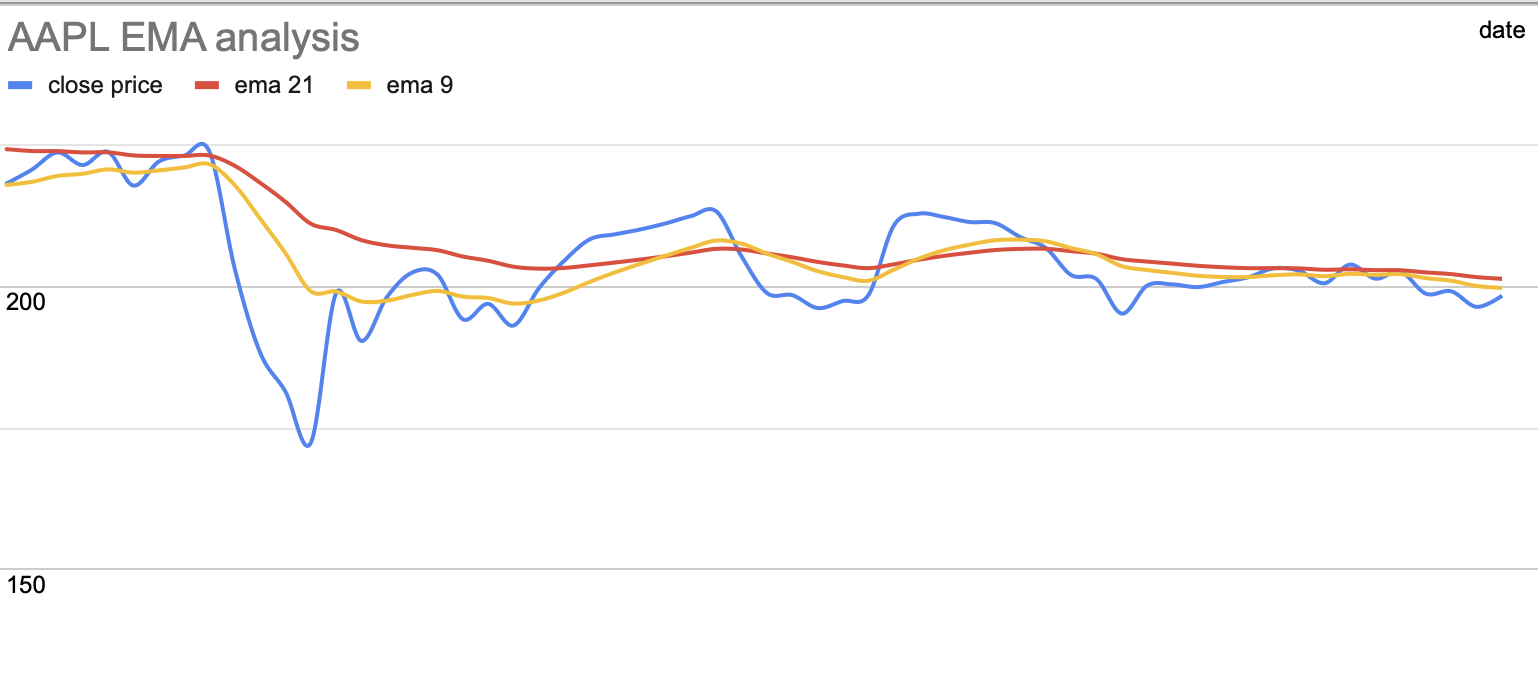Click the left start of the red ema 21 line

click(7, 149)
